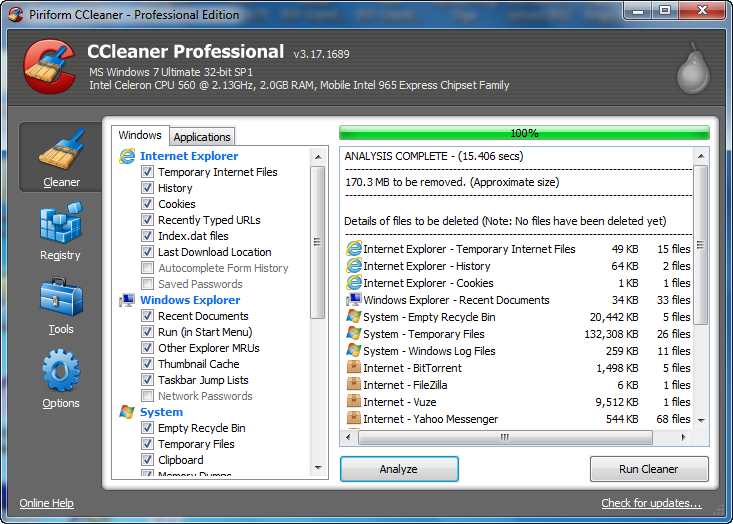This screenshot has width=733, height=524.
Task: Click the 100% green progress bar
Action: click(524, 133)
